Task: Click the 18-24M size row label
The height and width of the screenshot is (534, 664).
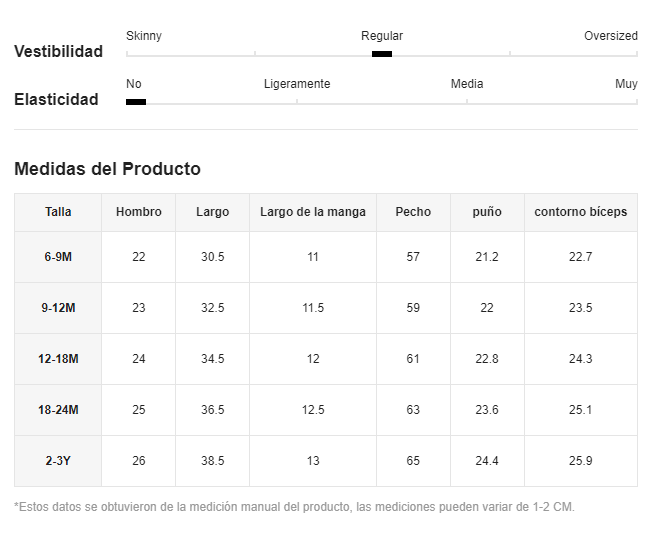Action: pos(58,410)
